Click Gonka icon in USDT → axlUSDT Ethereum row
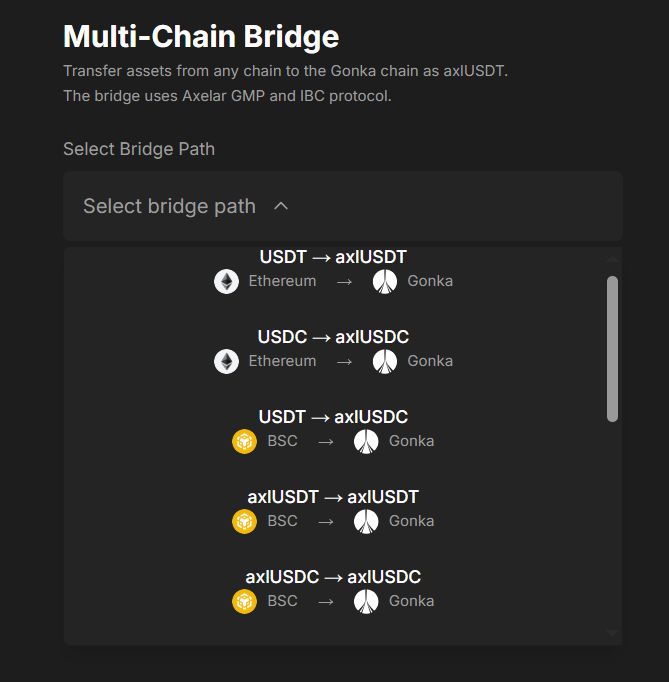The image size is (669, 682). coord(385,281)
